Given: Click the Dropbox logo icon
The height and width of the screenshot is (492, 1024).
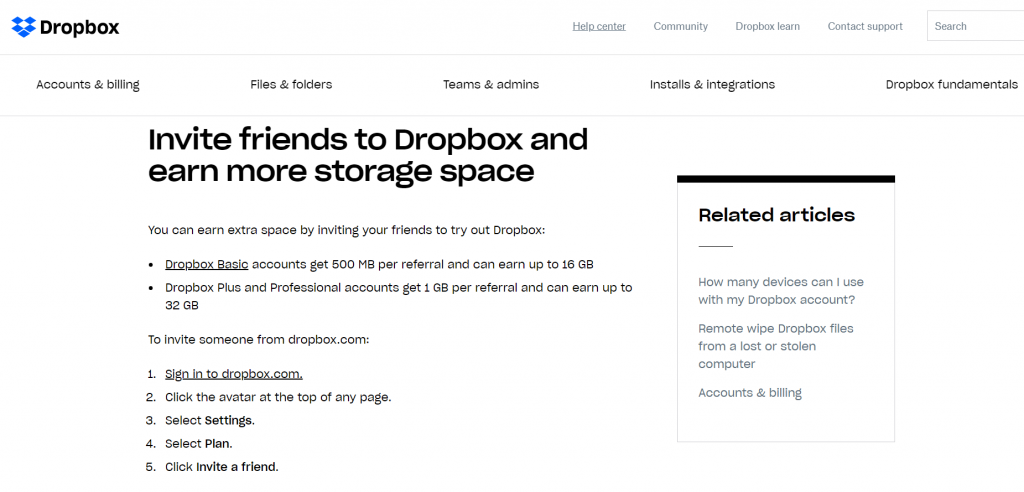Looking at the screenshot, I should pos(24,27).
